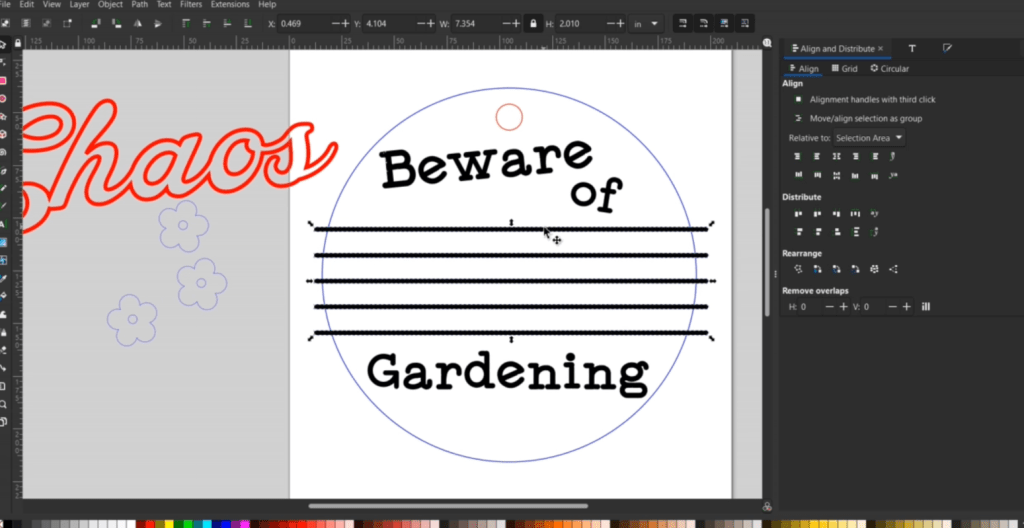Toggle move/align selection as group
The image size is (1024, 528).
pyautogui.click(x=798, y=119)
